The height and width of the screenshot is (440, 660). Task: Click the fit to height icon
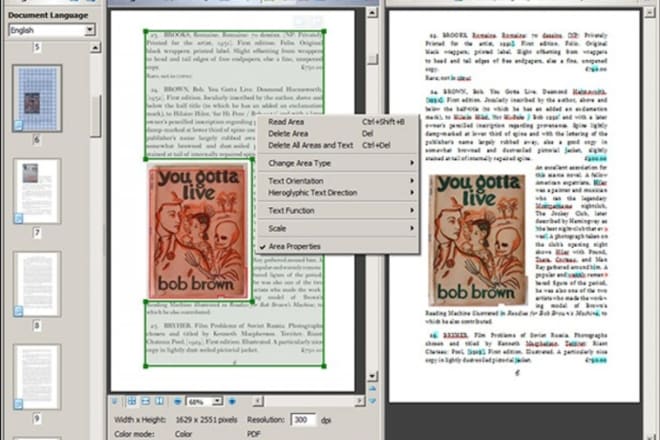tap(160, 401)
